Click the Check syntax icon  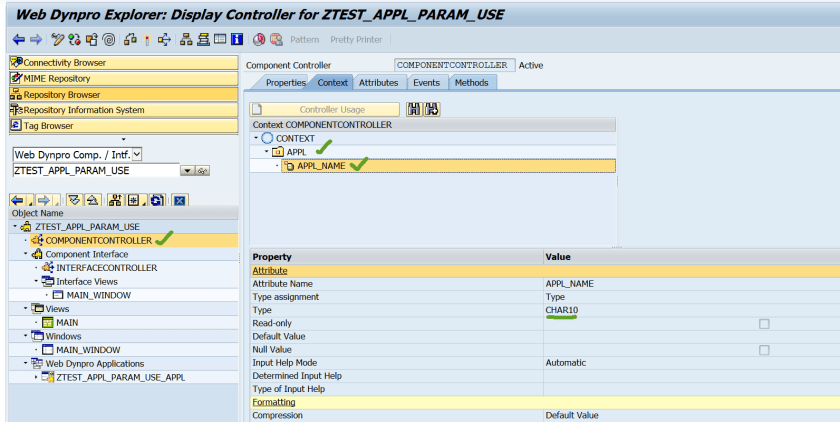tap(130, 40)
